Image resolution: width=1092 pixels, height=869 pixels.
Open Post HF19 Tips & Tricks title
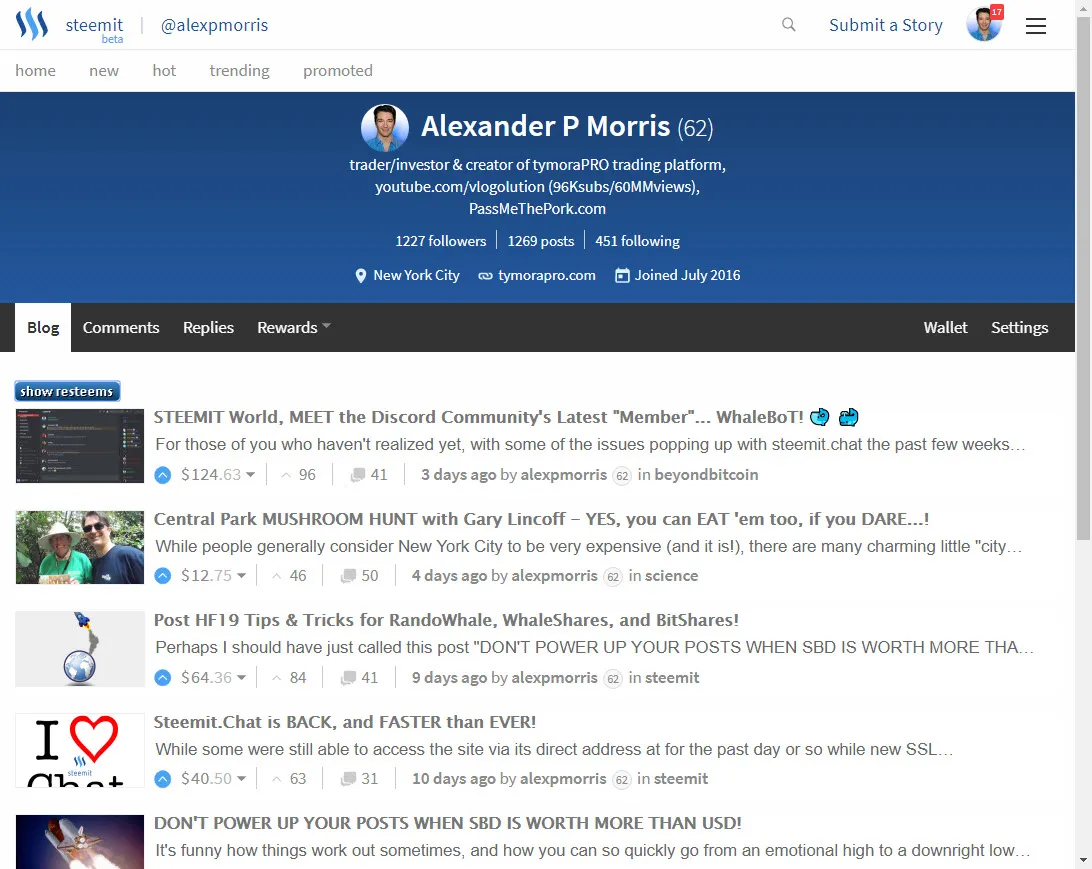tap(446, 620)
